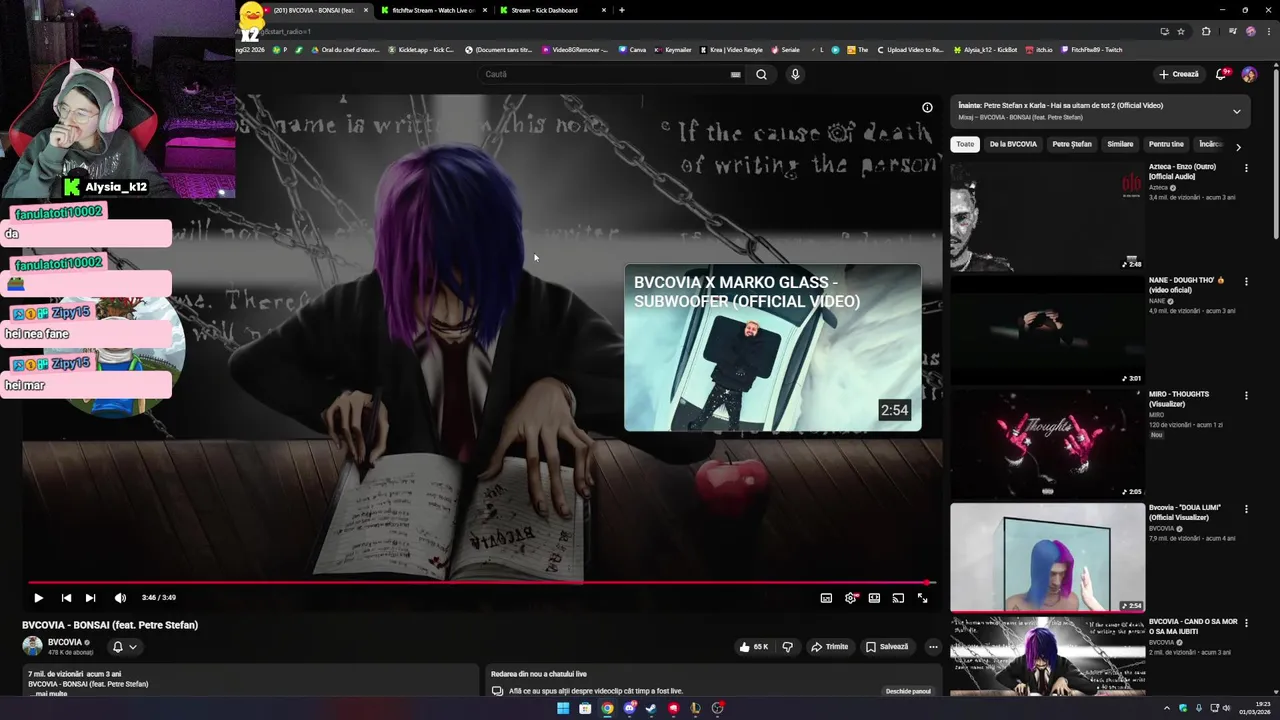1280x720 pixels.
Task: Start voice search with the microphone
Action: (795, 74)
